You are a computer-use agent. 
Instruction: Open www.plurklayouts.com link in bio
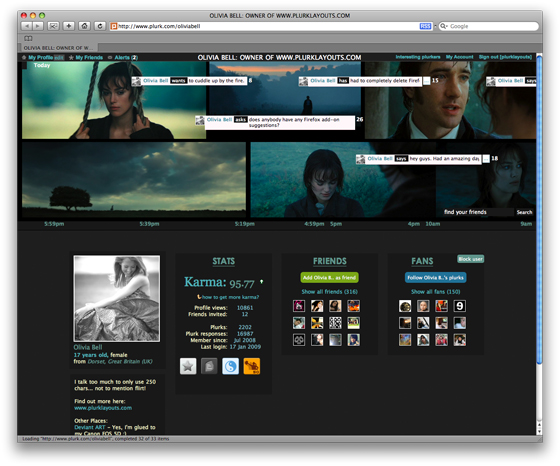[103, 408]
